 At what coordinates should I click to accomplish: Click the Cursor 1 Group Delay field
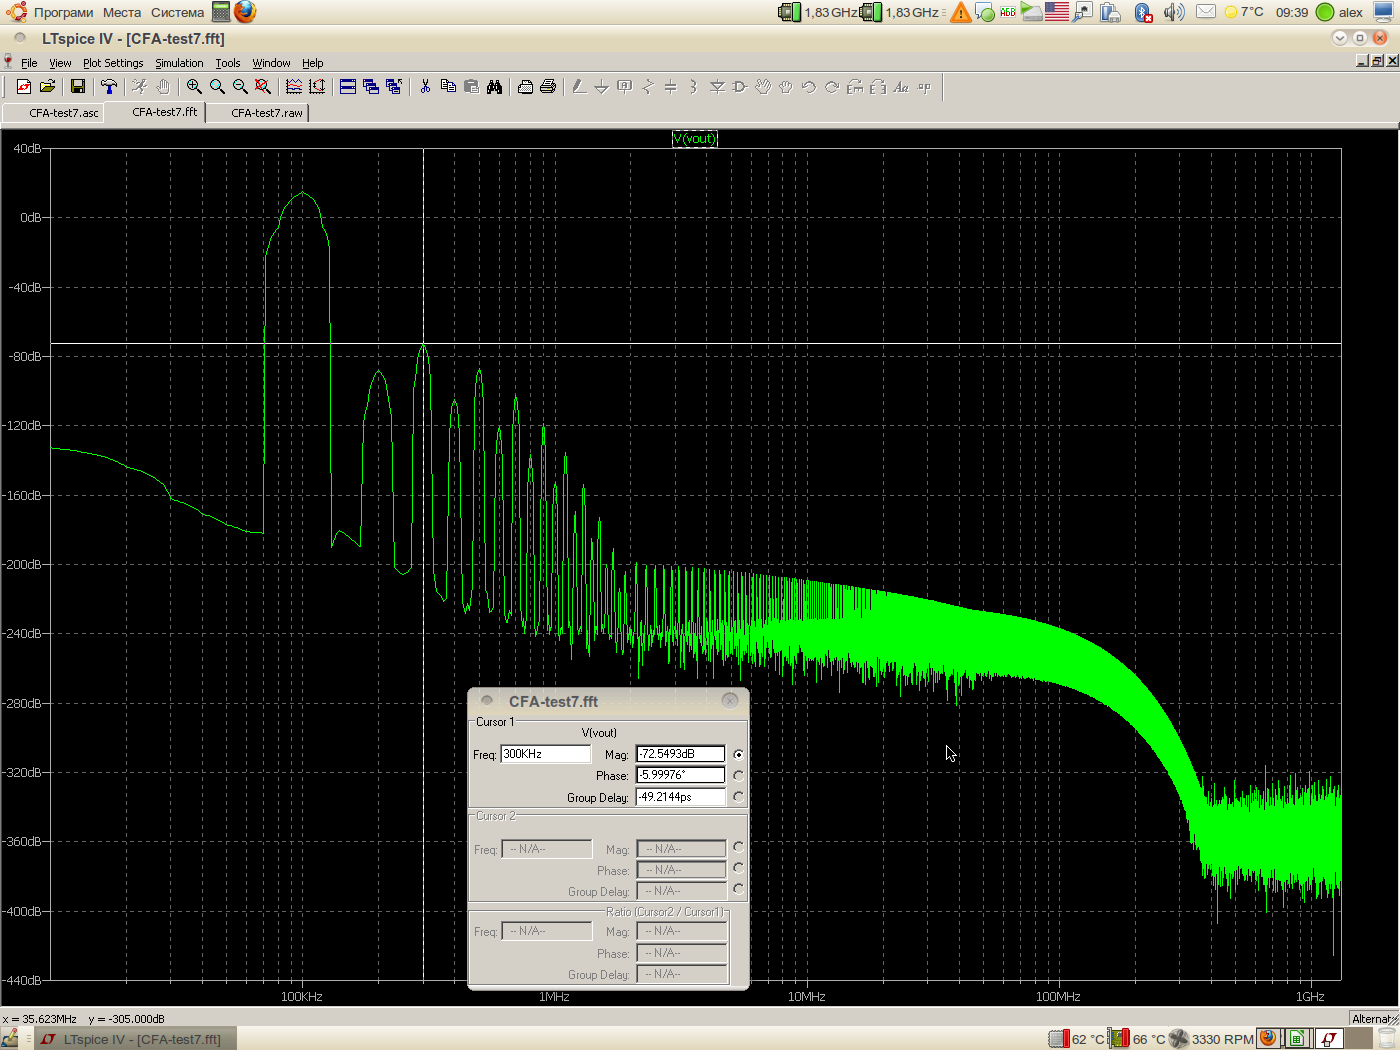tap(680, 797)
